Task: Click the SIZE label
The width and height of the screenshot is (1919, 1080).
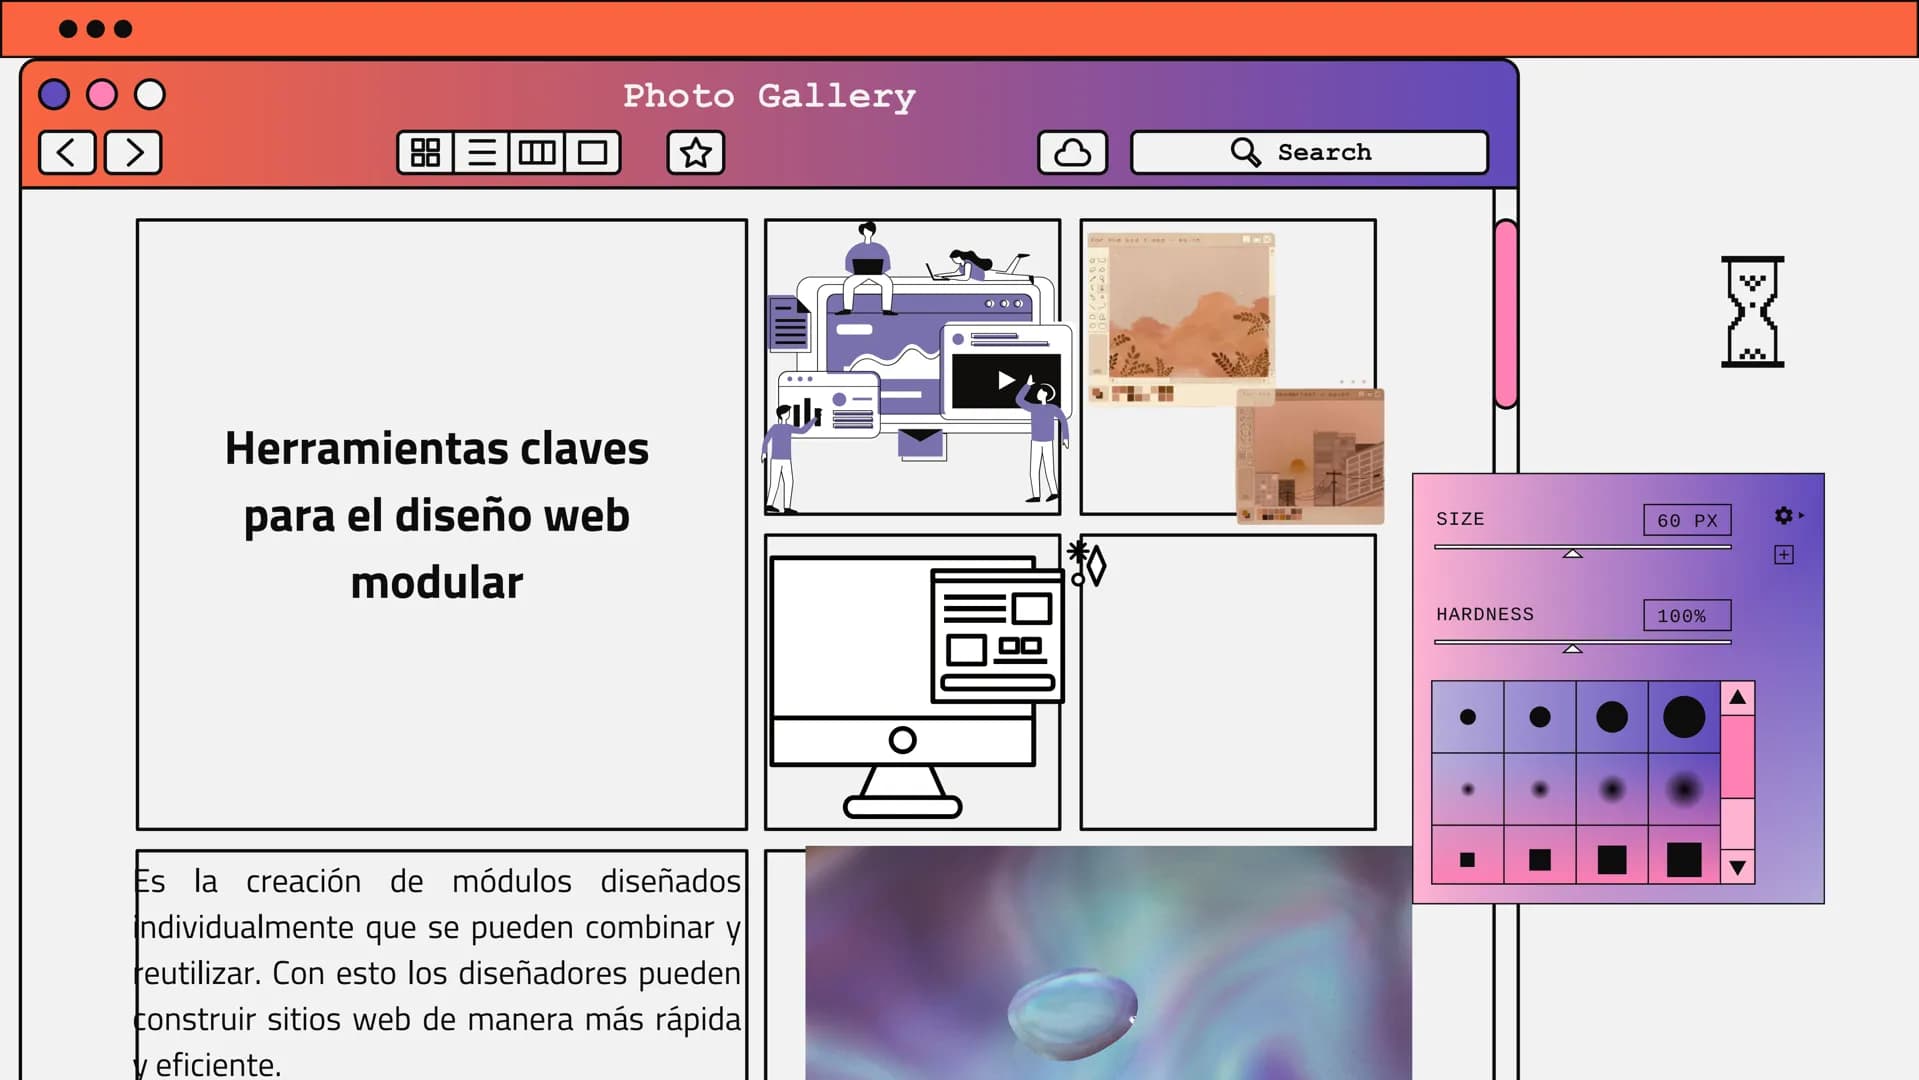Action: tap(1460, 519)
